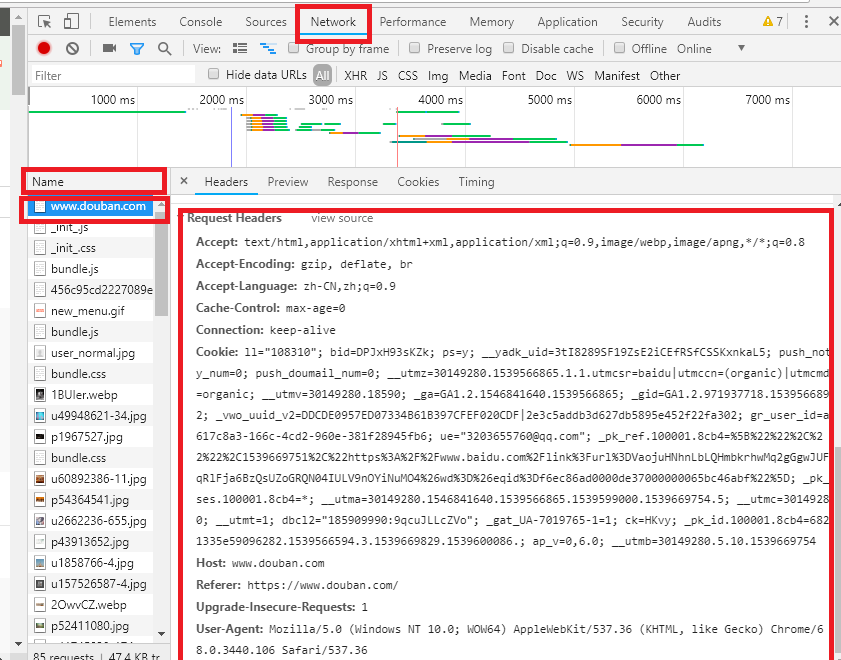Show the Preview tab of the request
The width and height of the screenshot is (841, 660).
(288, 182)
